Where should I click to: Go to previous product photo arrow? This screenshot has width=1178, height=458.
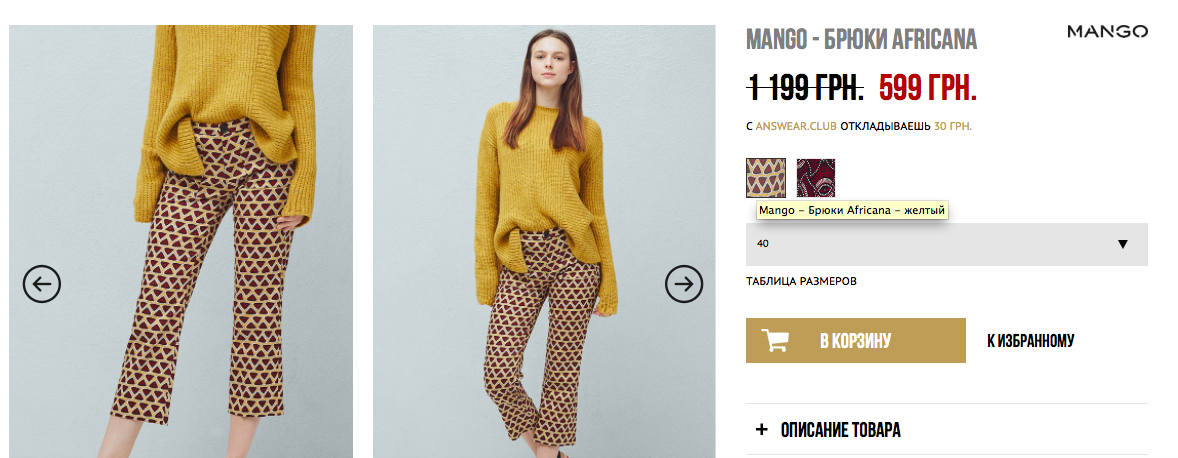point(41,284)
